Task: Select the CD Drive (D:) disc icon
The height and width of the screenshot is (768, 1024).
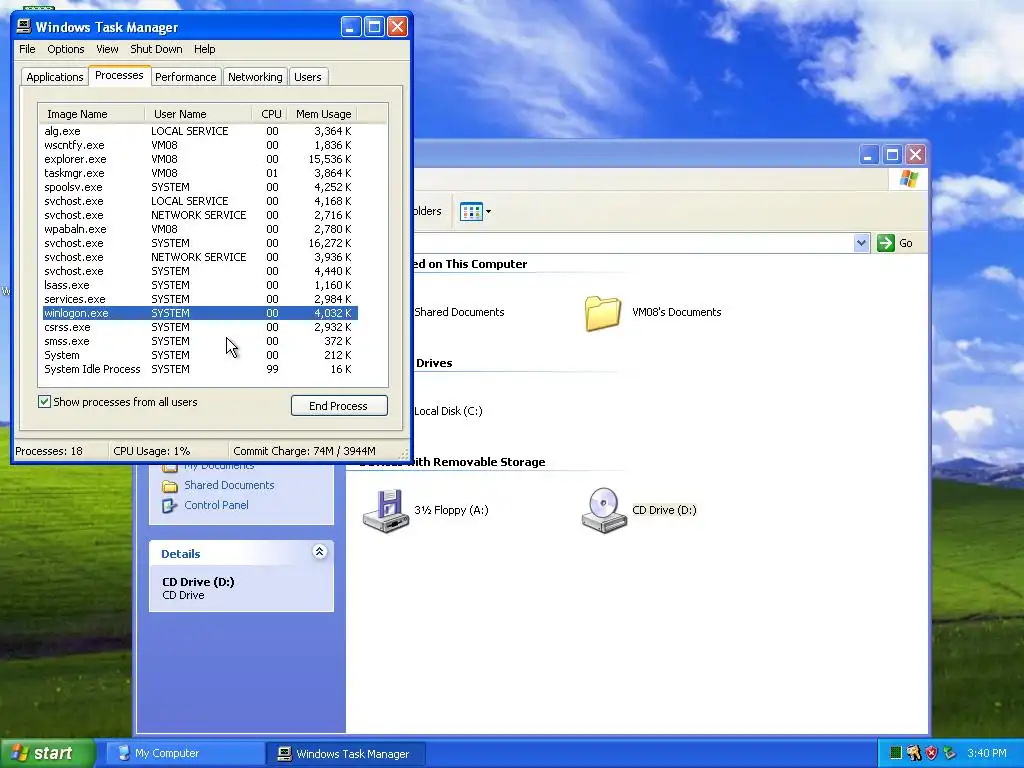Action: point(604,510)
